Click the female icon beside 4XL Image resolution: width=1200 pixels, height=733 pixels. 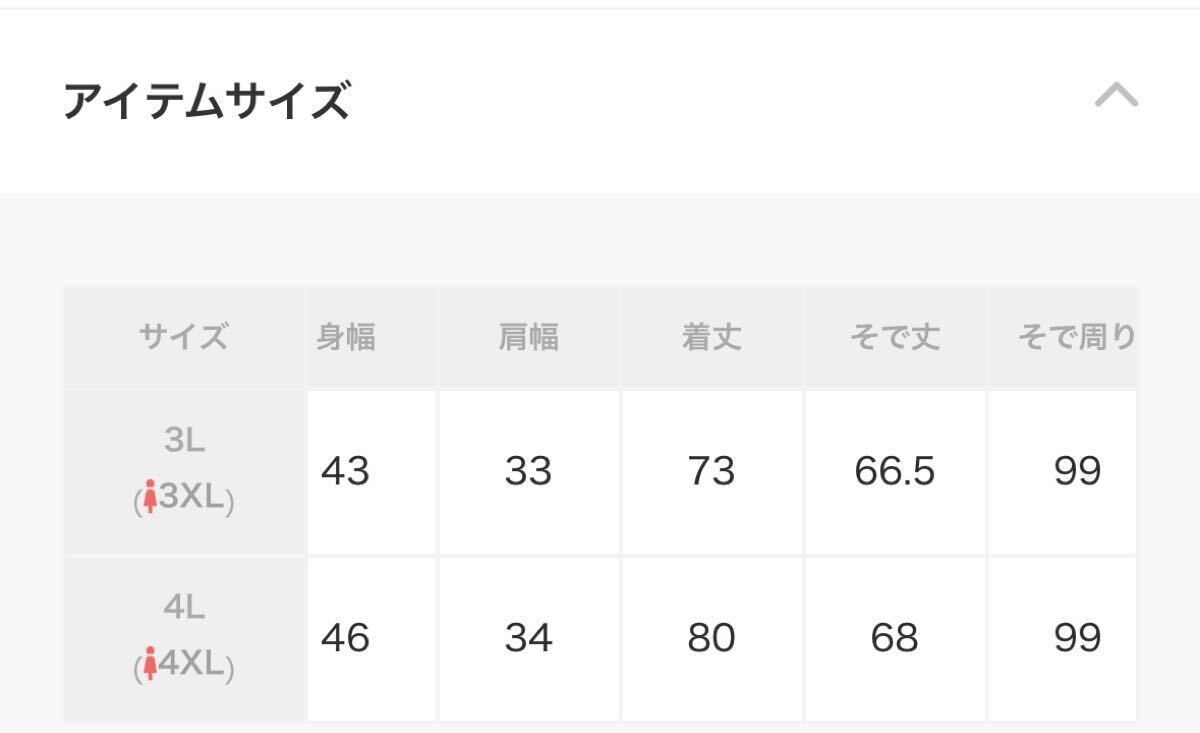(x=151, y=664)
